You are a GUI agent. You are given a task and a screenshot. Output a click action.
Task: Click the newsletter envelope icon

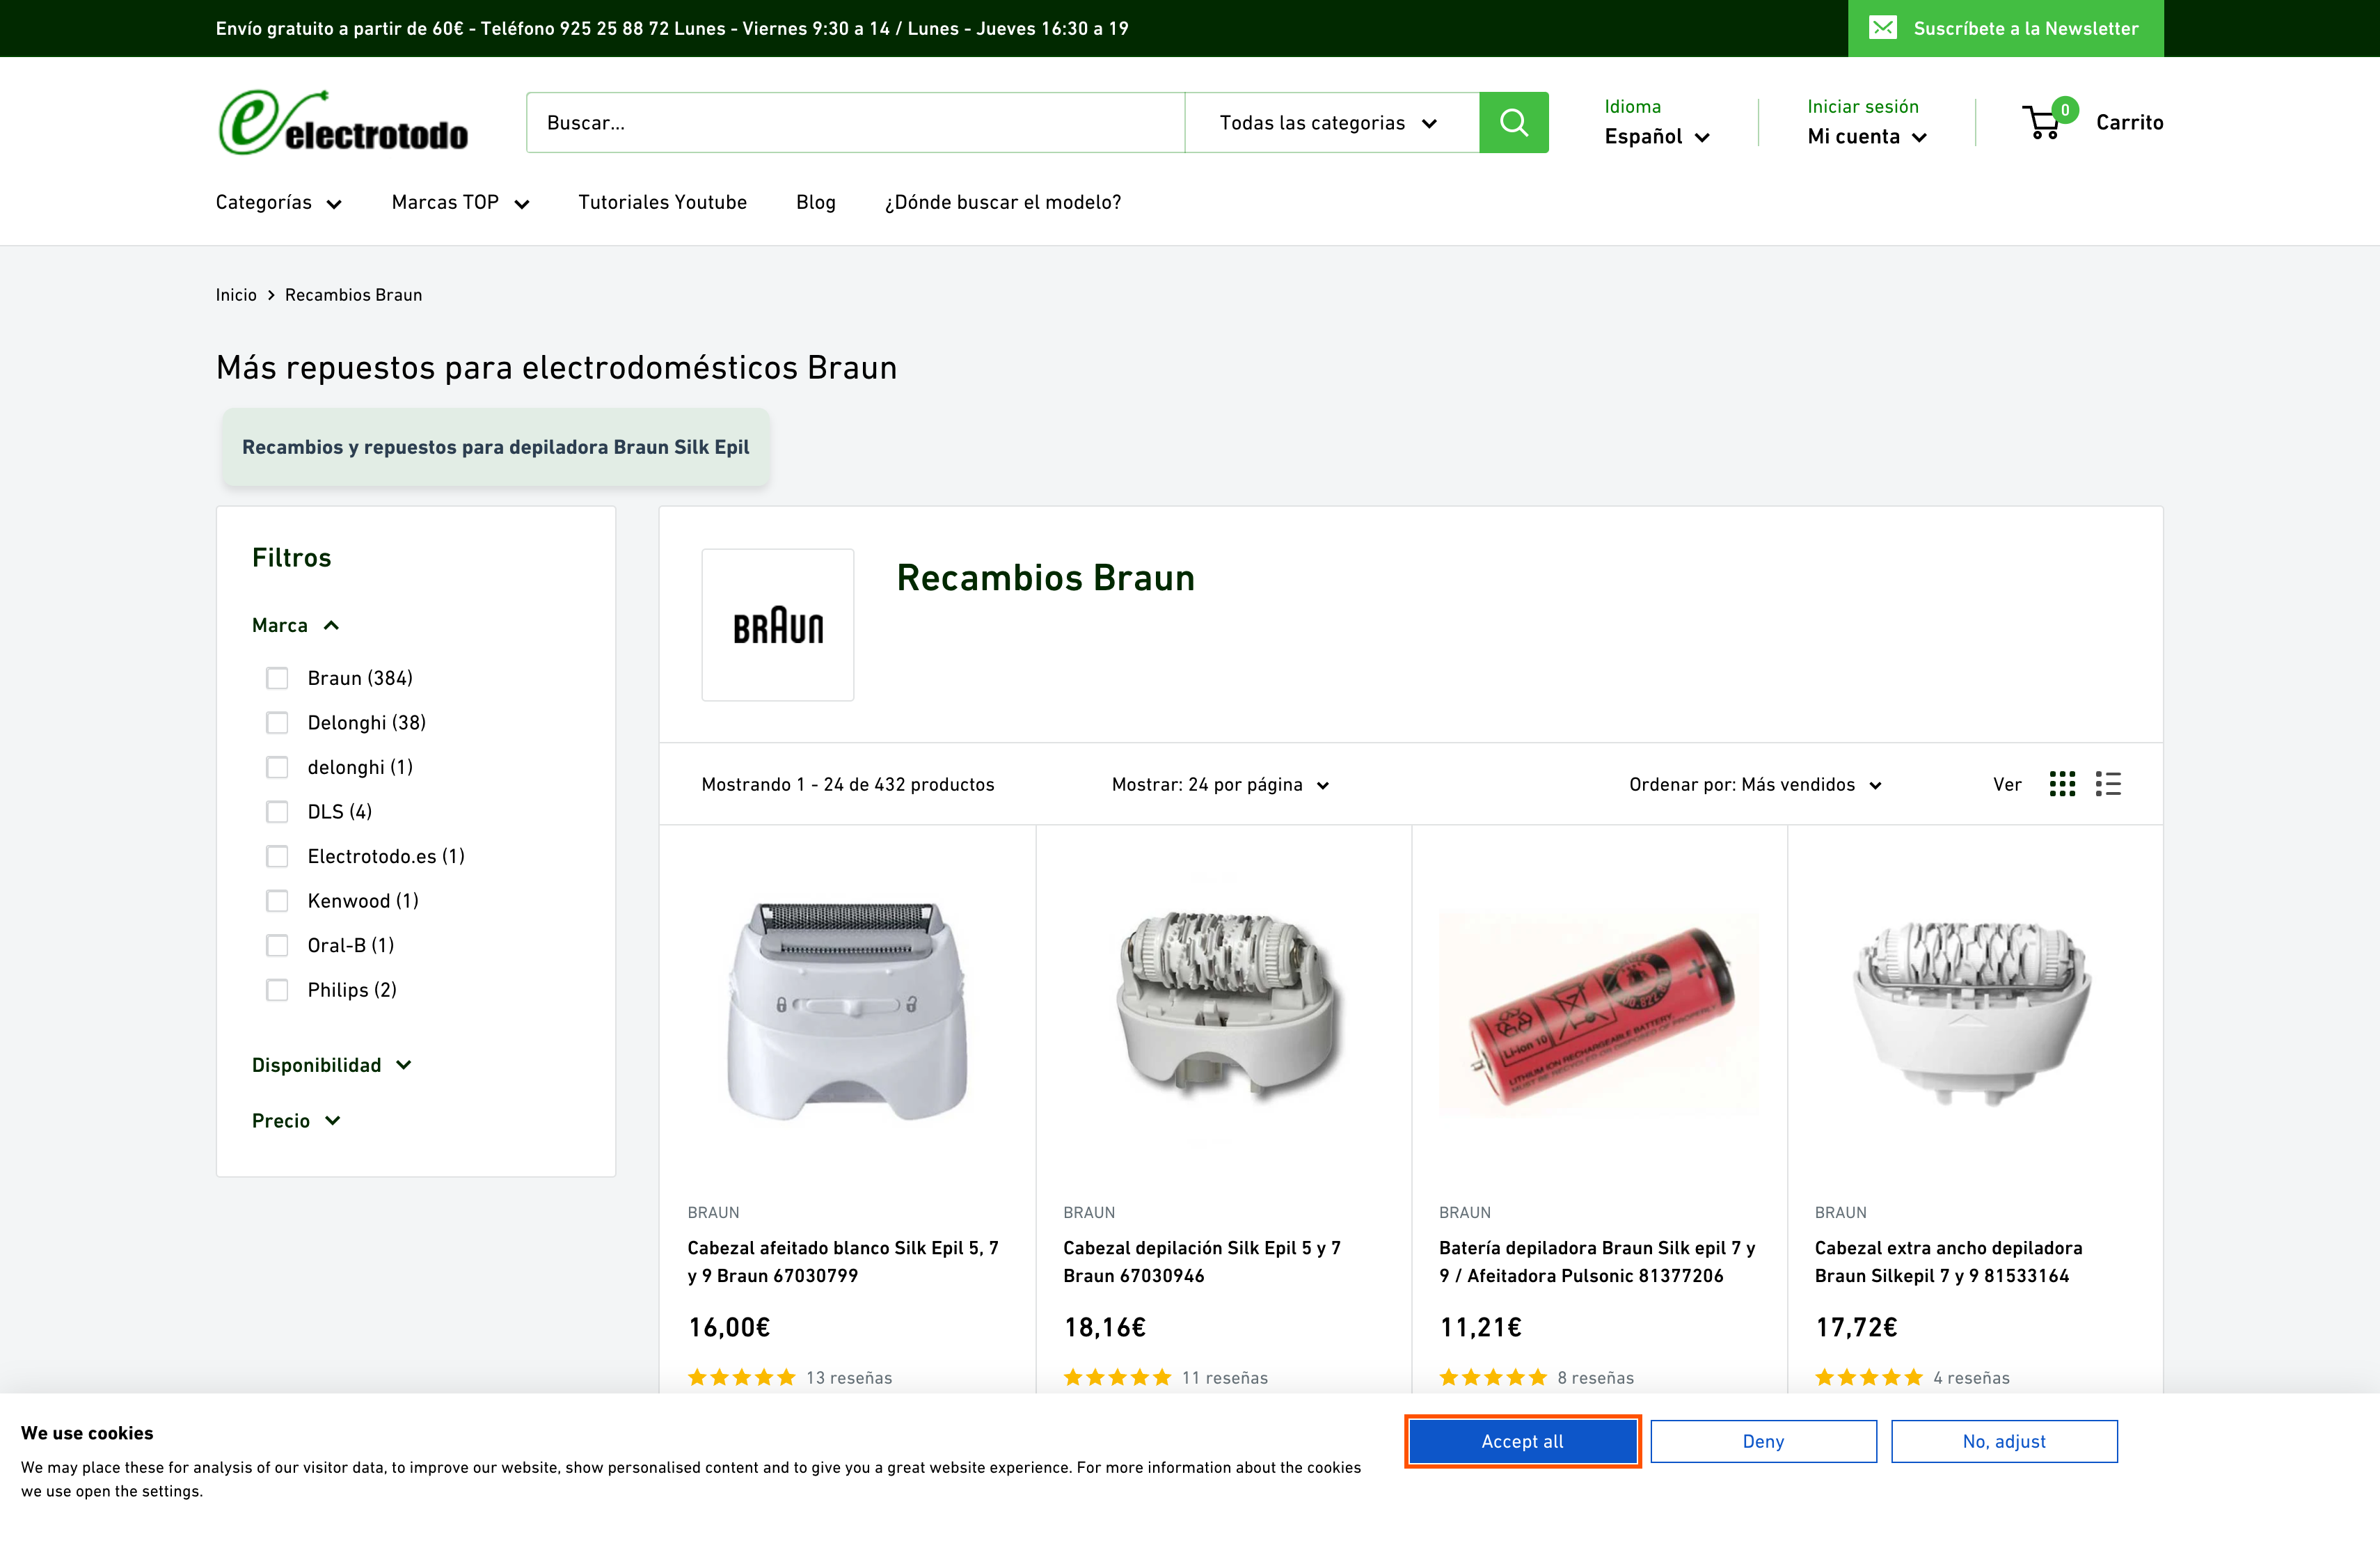click(x=1884, y=28)
